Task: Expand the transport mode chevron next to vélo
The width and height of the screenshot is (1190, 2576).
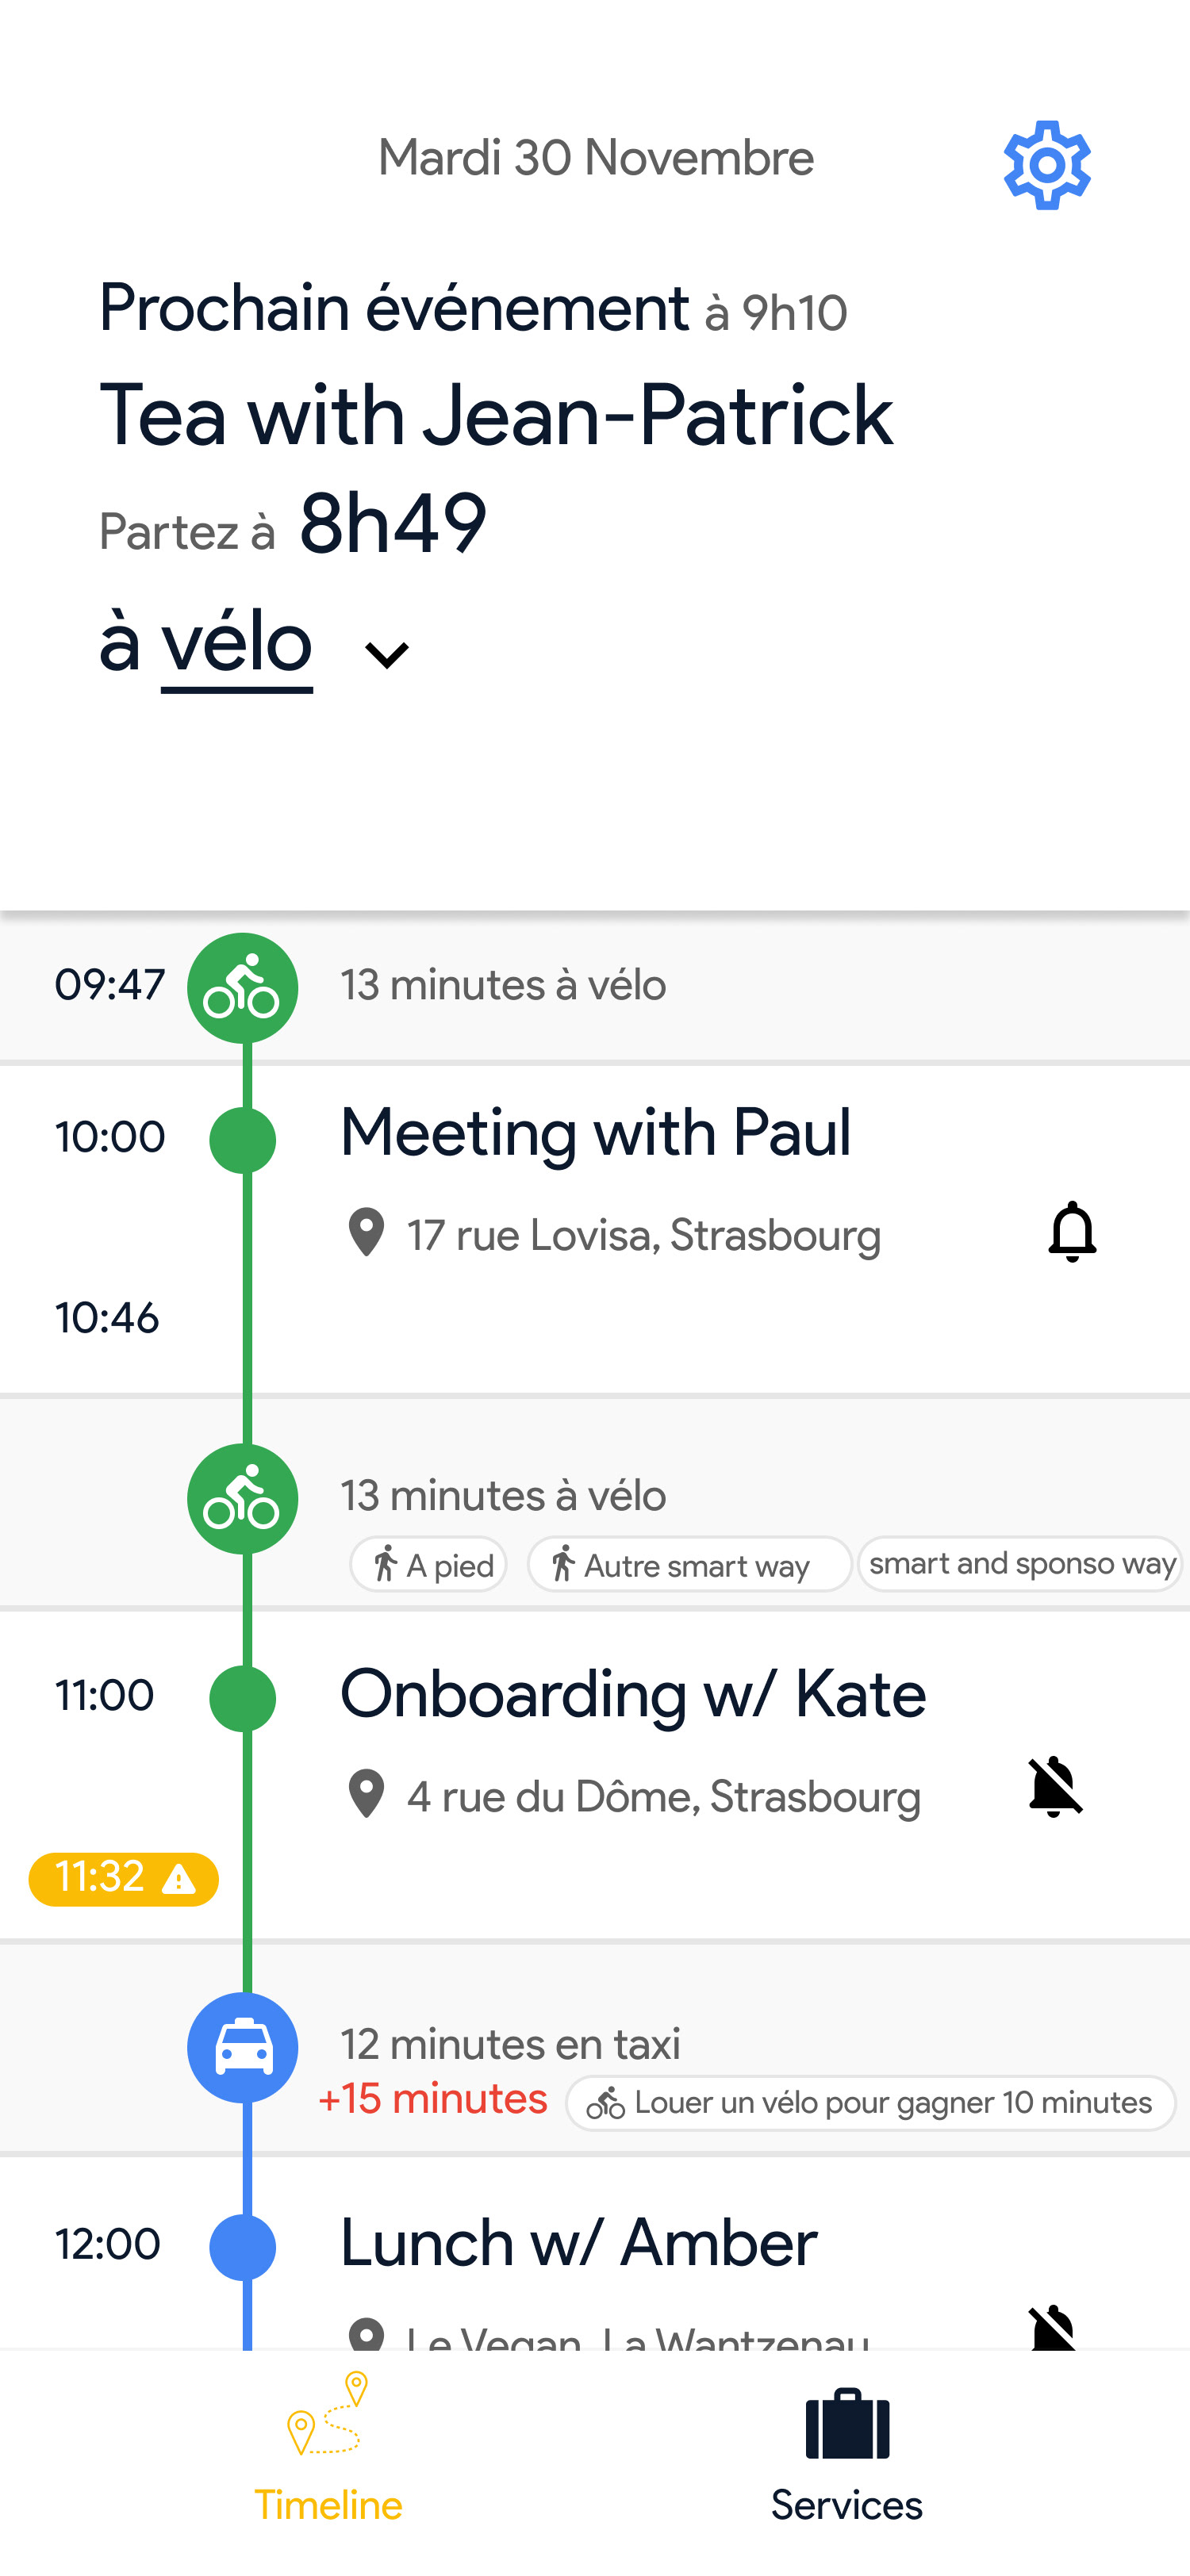Action: pos(387,655)
